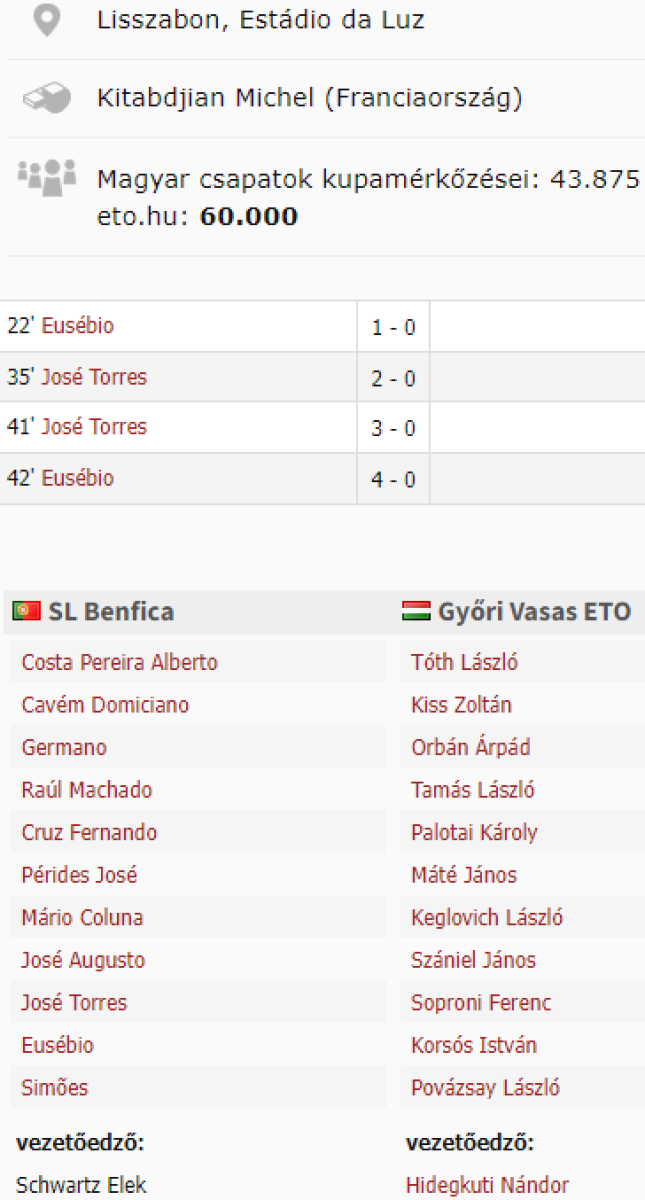Open Costa Pereira Alberto player page
The image size is (645, 1200).
coord(119,662)
